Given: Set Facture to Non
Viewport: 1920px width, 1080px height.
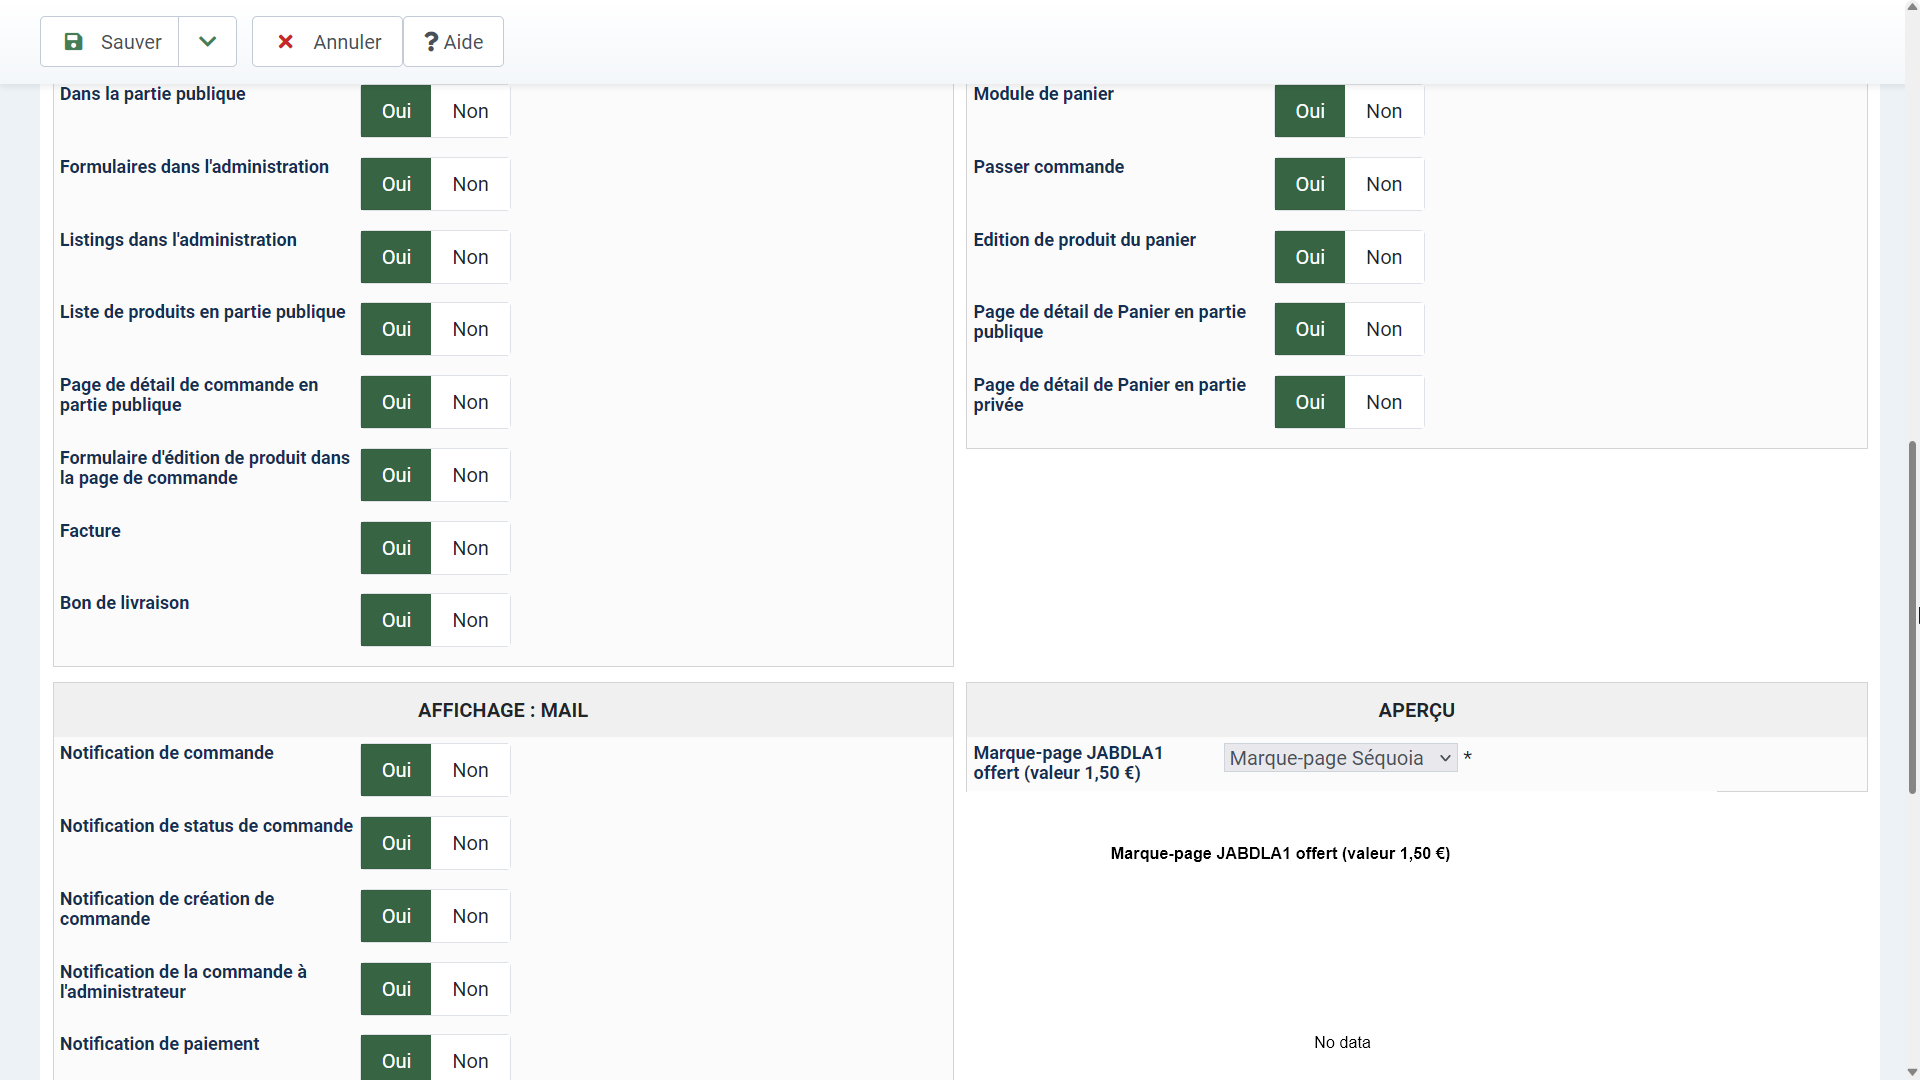Looking at the screenshot, I should 470,548.
